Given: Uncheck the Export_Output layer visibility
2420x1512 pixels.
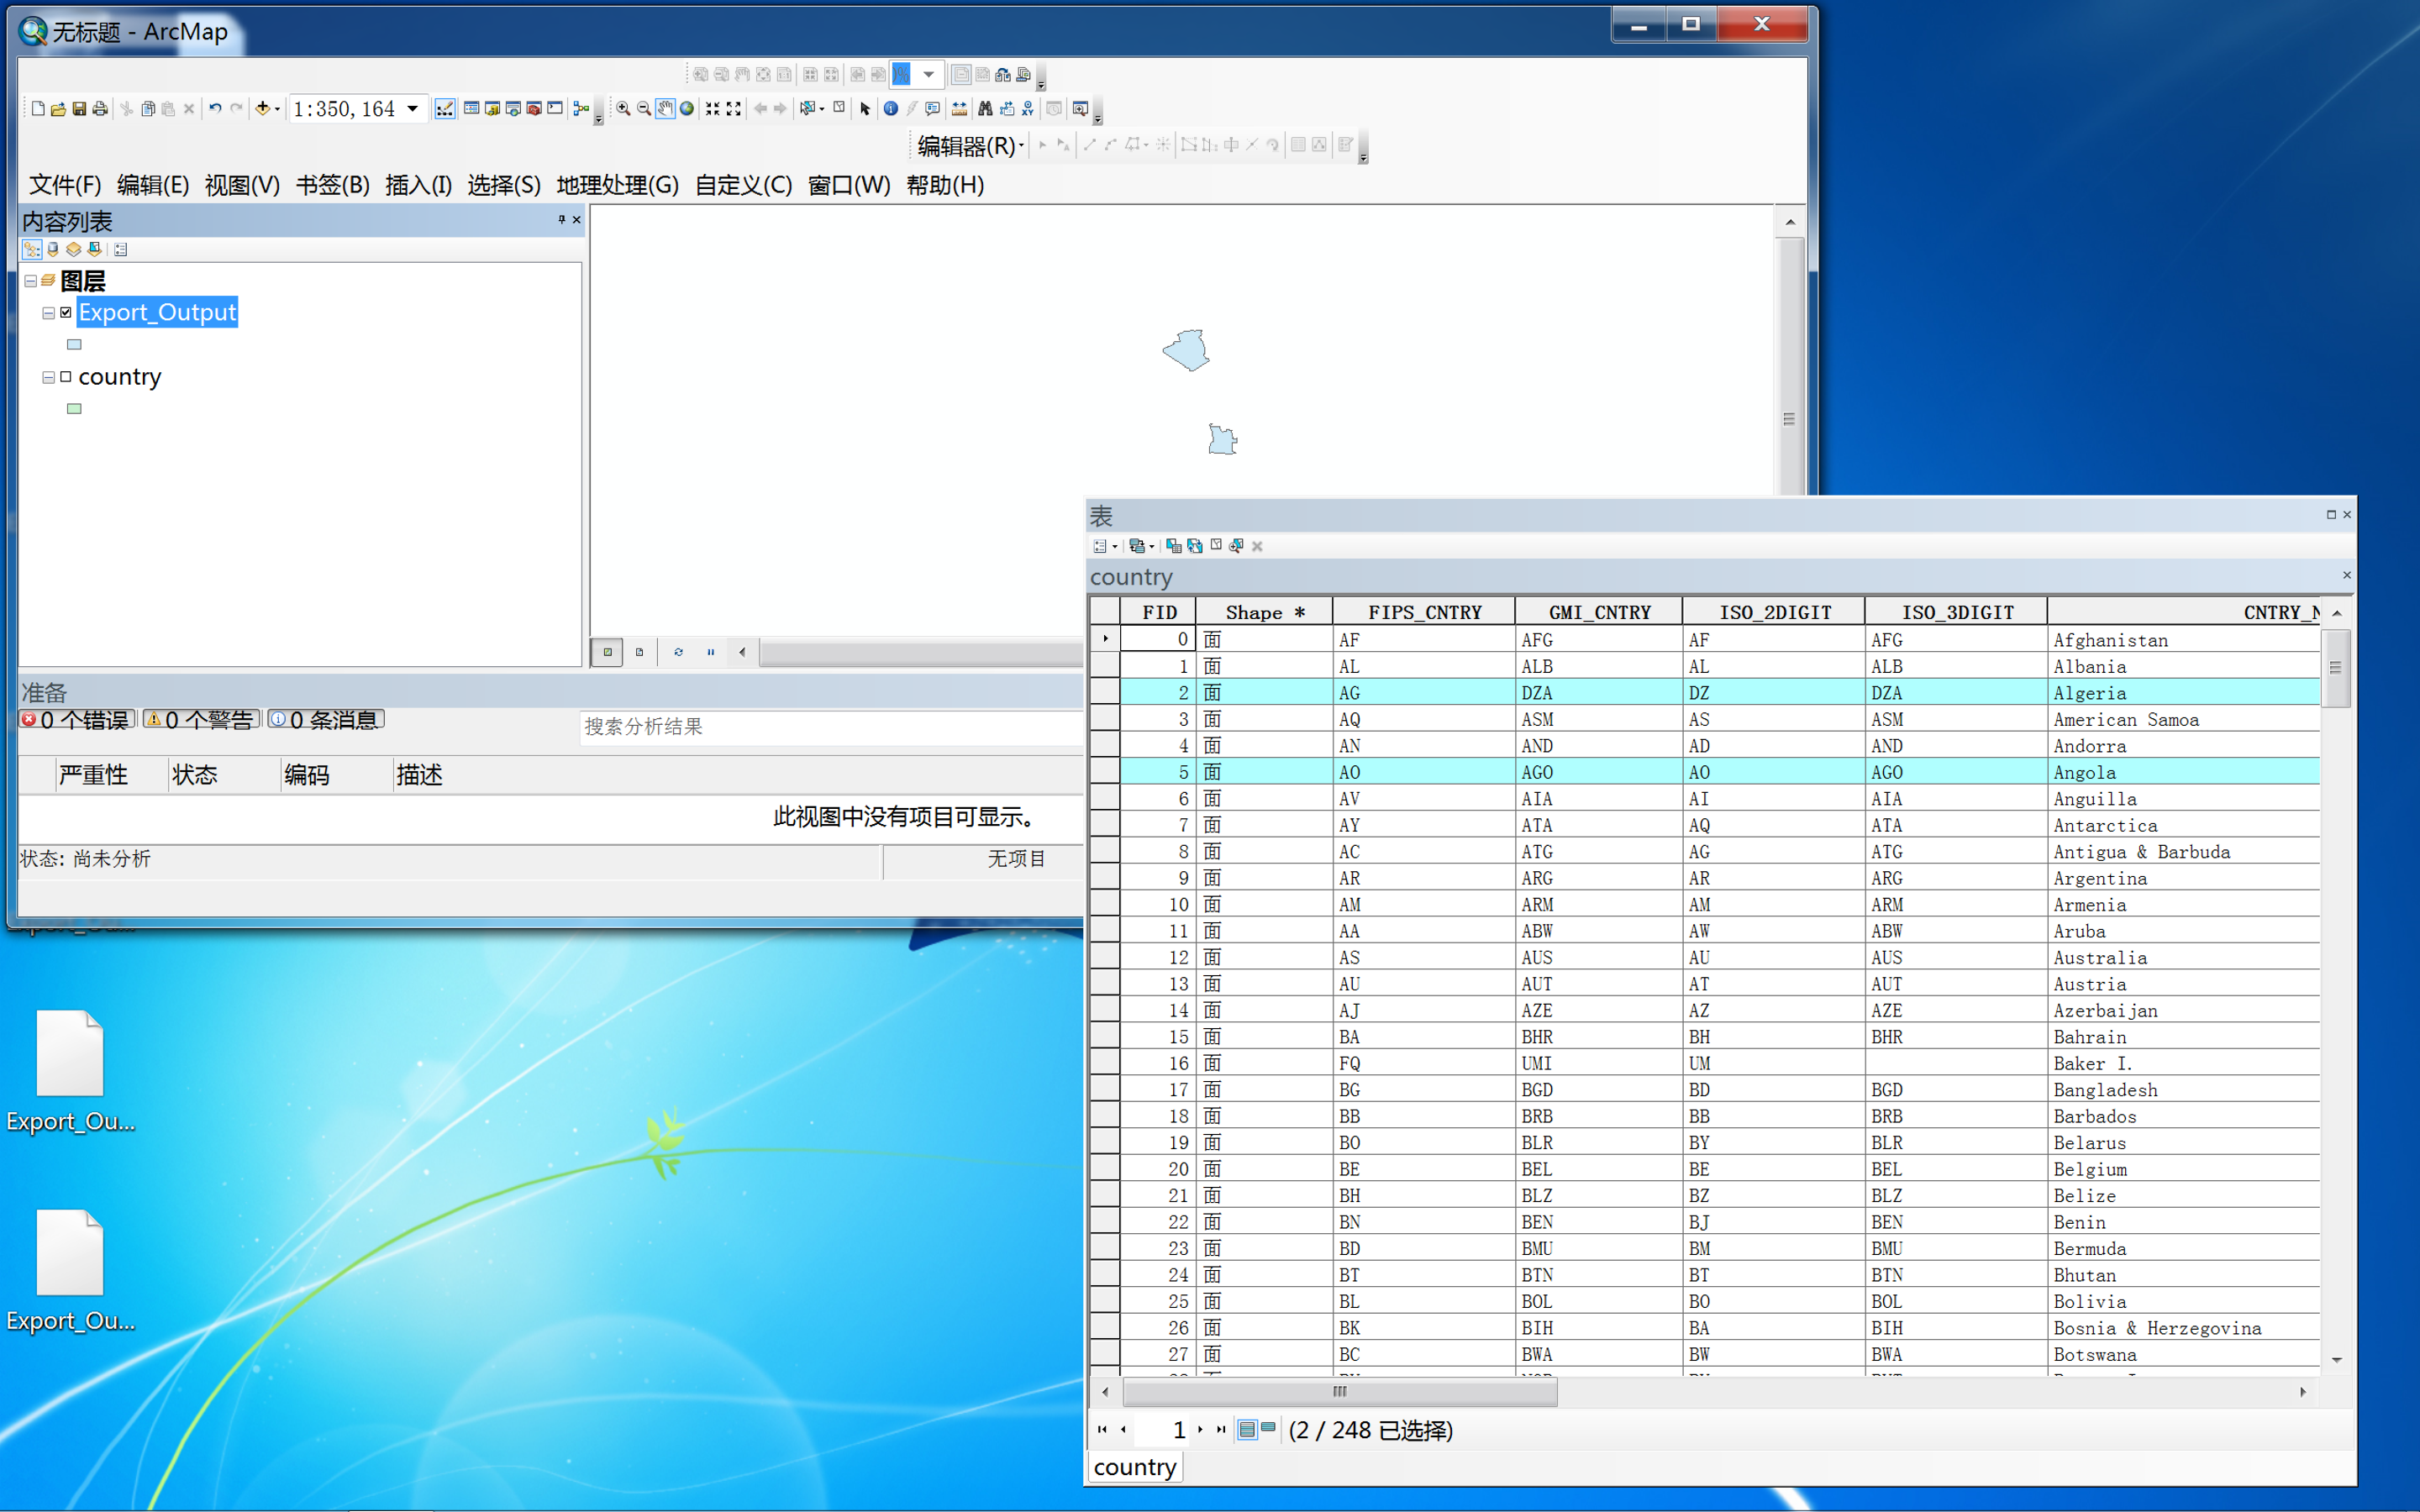Looking at the screenshot, I should click(66, 313).
